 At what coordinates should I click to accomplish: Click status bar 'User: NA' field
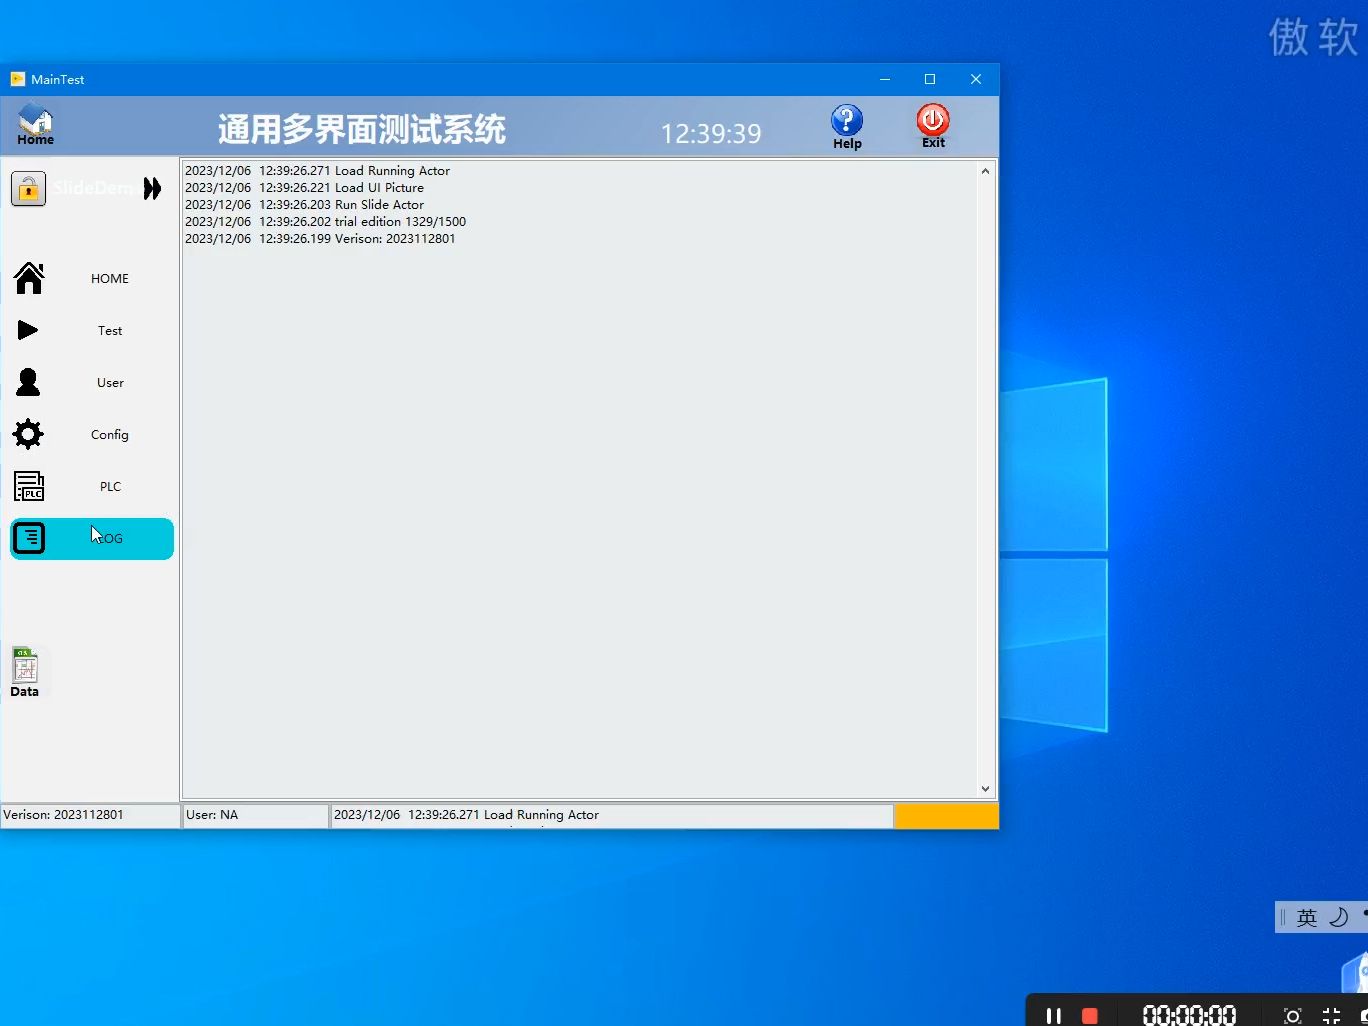[x=255, y=815]
